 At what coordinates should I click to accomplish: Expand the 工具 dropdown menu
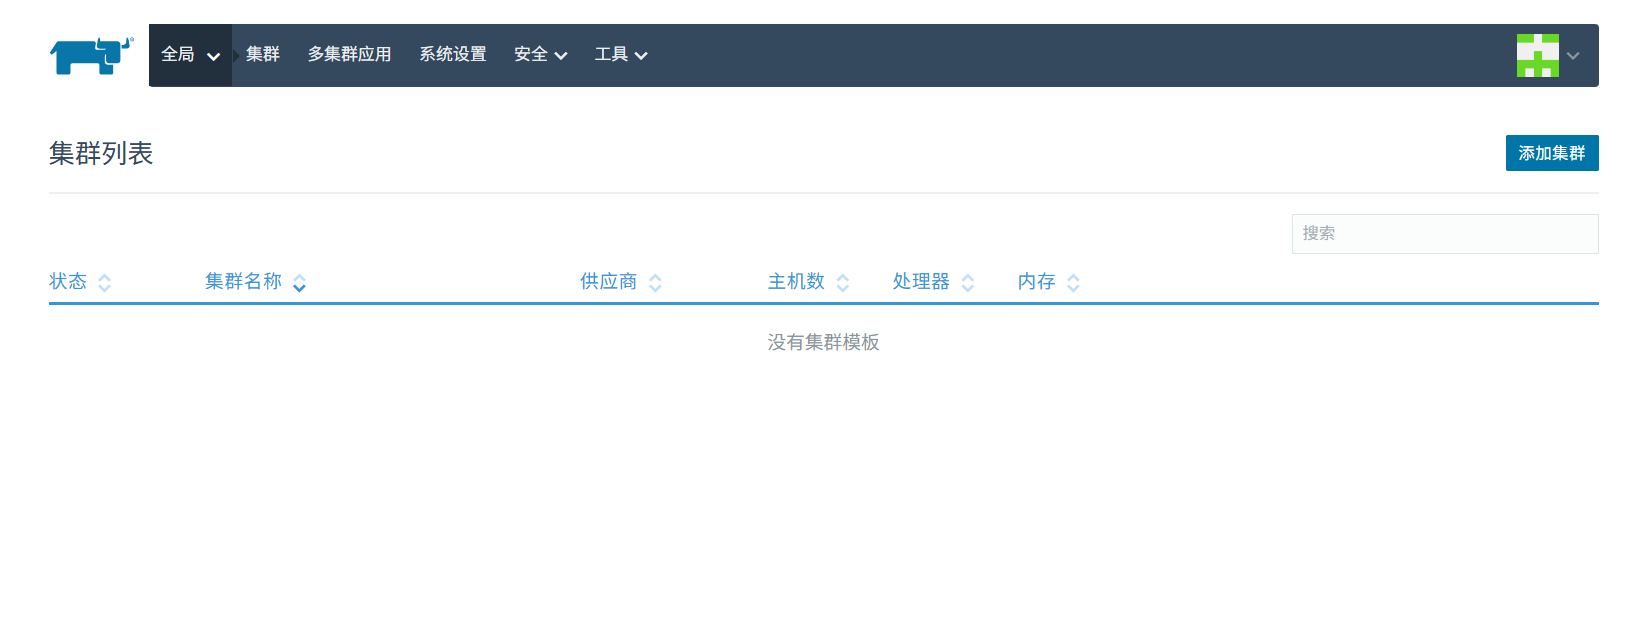[621, 55]
